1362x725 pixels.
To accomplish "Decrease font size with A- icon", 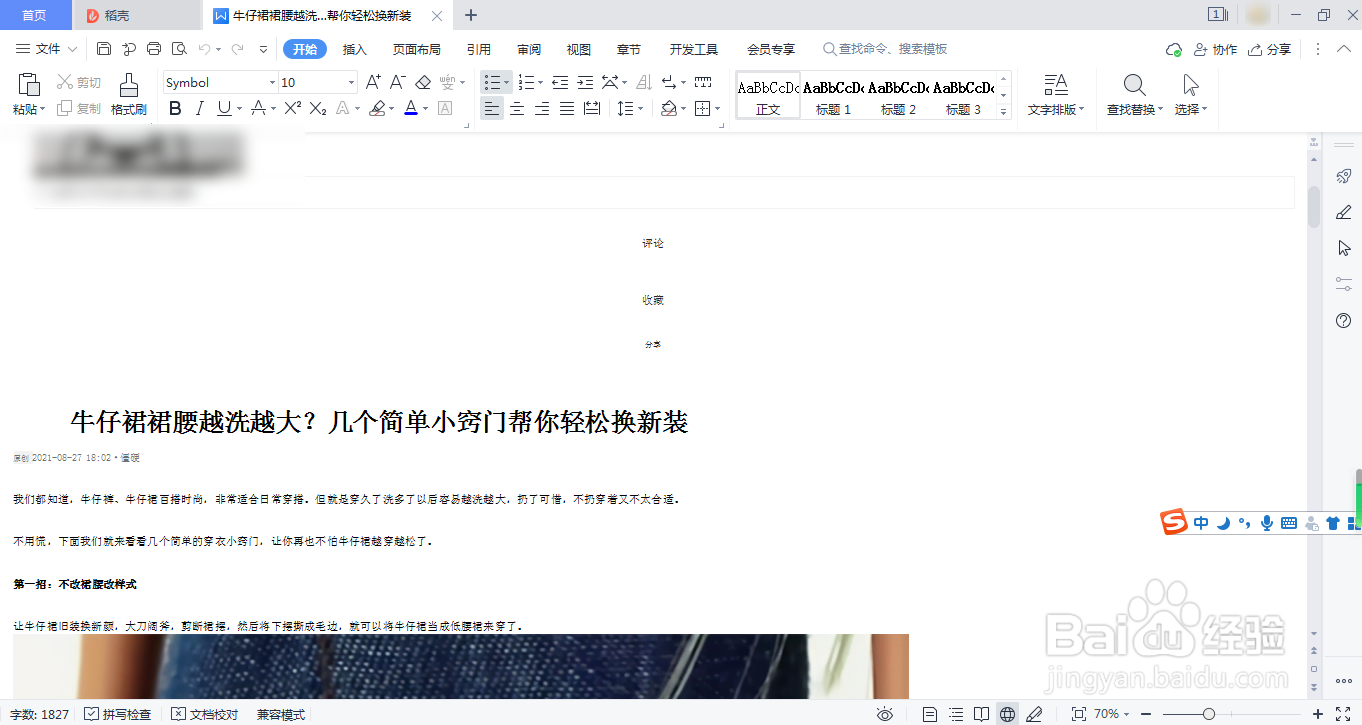I will (x=397, y=82).
